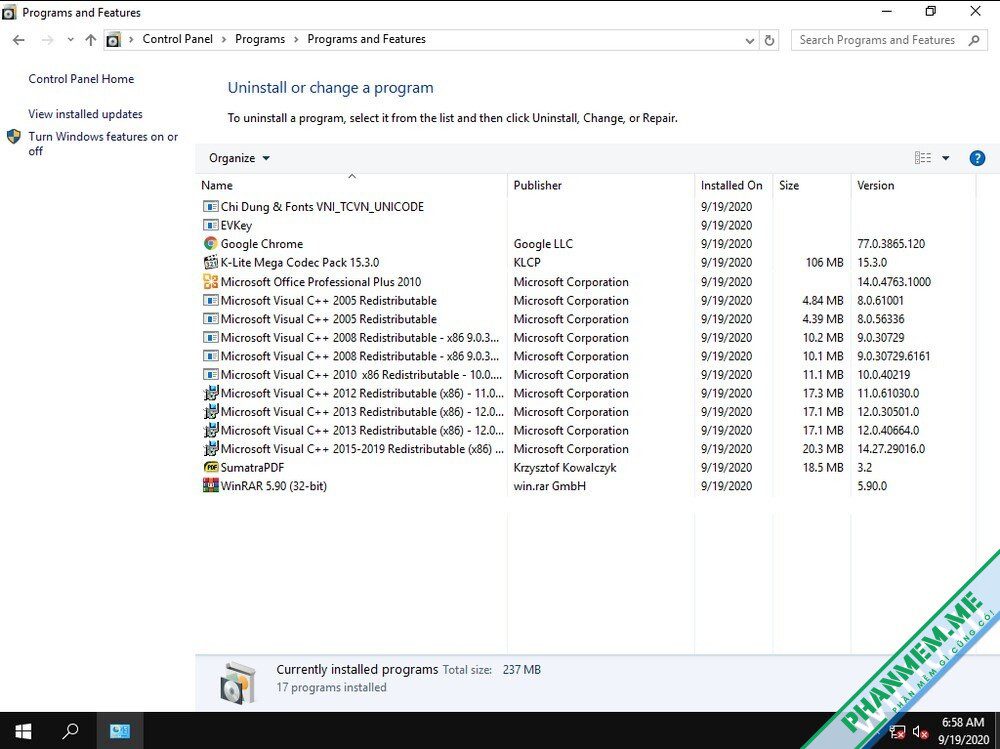The width and height of the screenshot is (1000, 749).
Task: Click the Control Panel icon in address bar
Action: pyautogui.click(x=114, y=40)
